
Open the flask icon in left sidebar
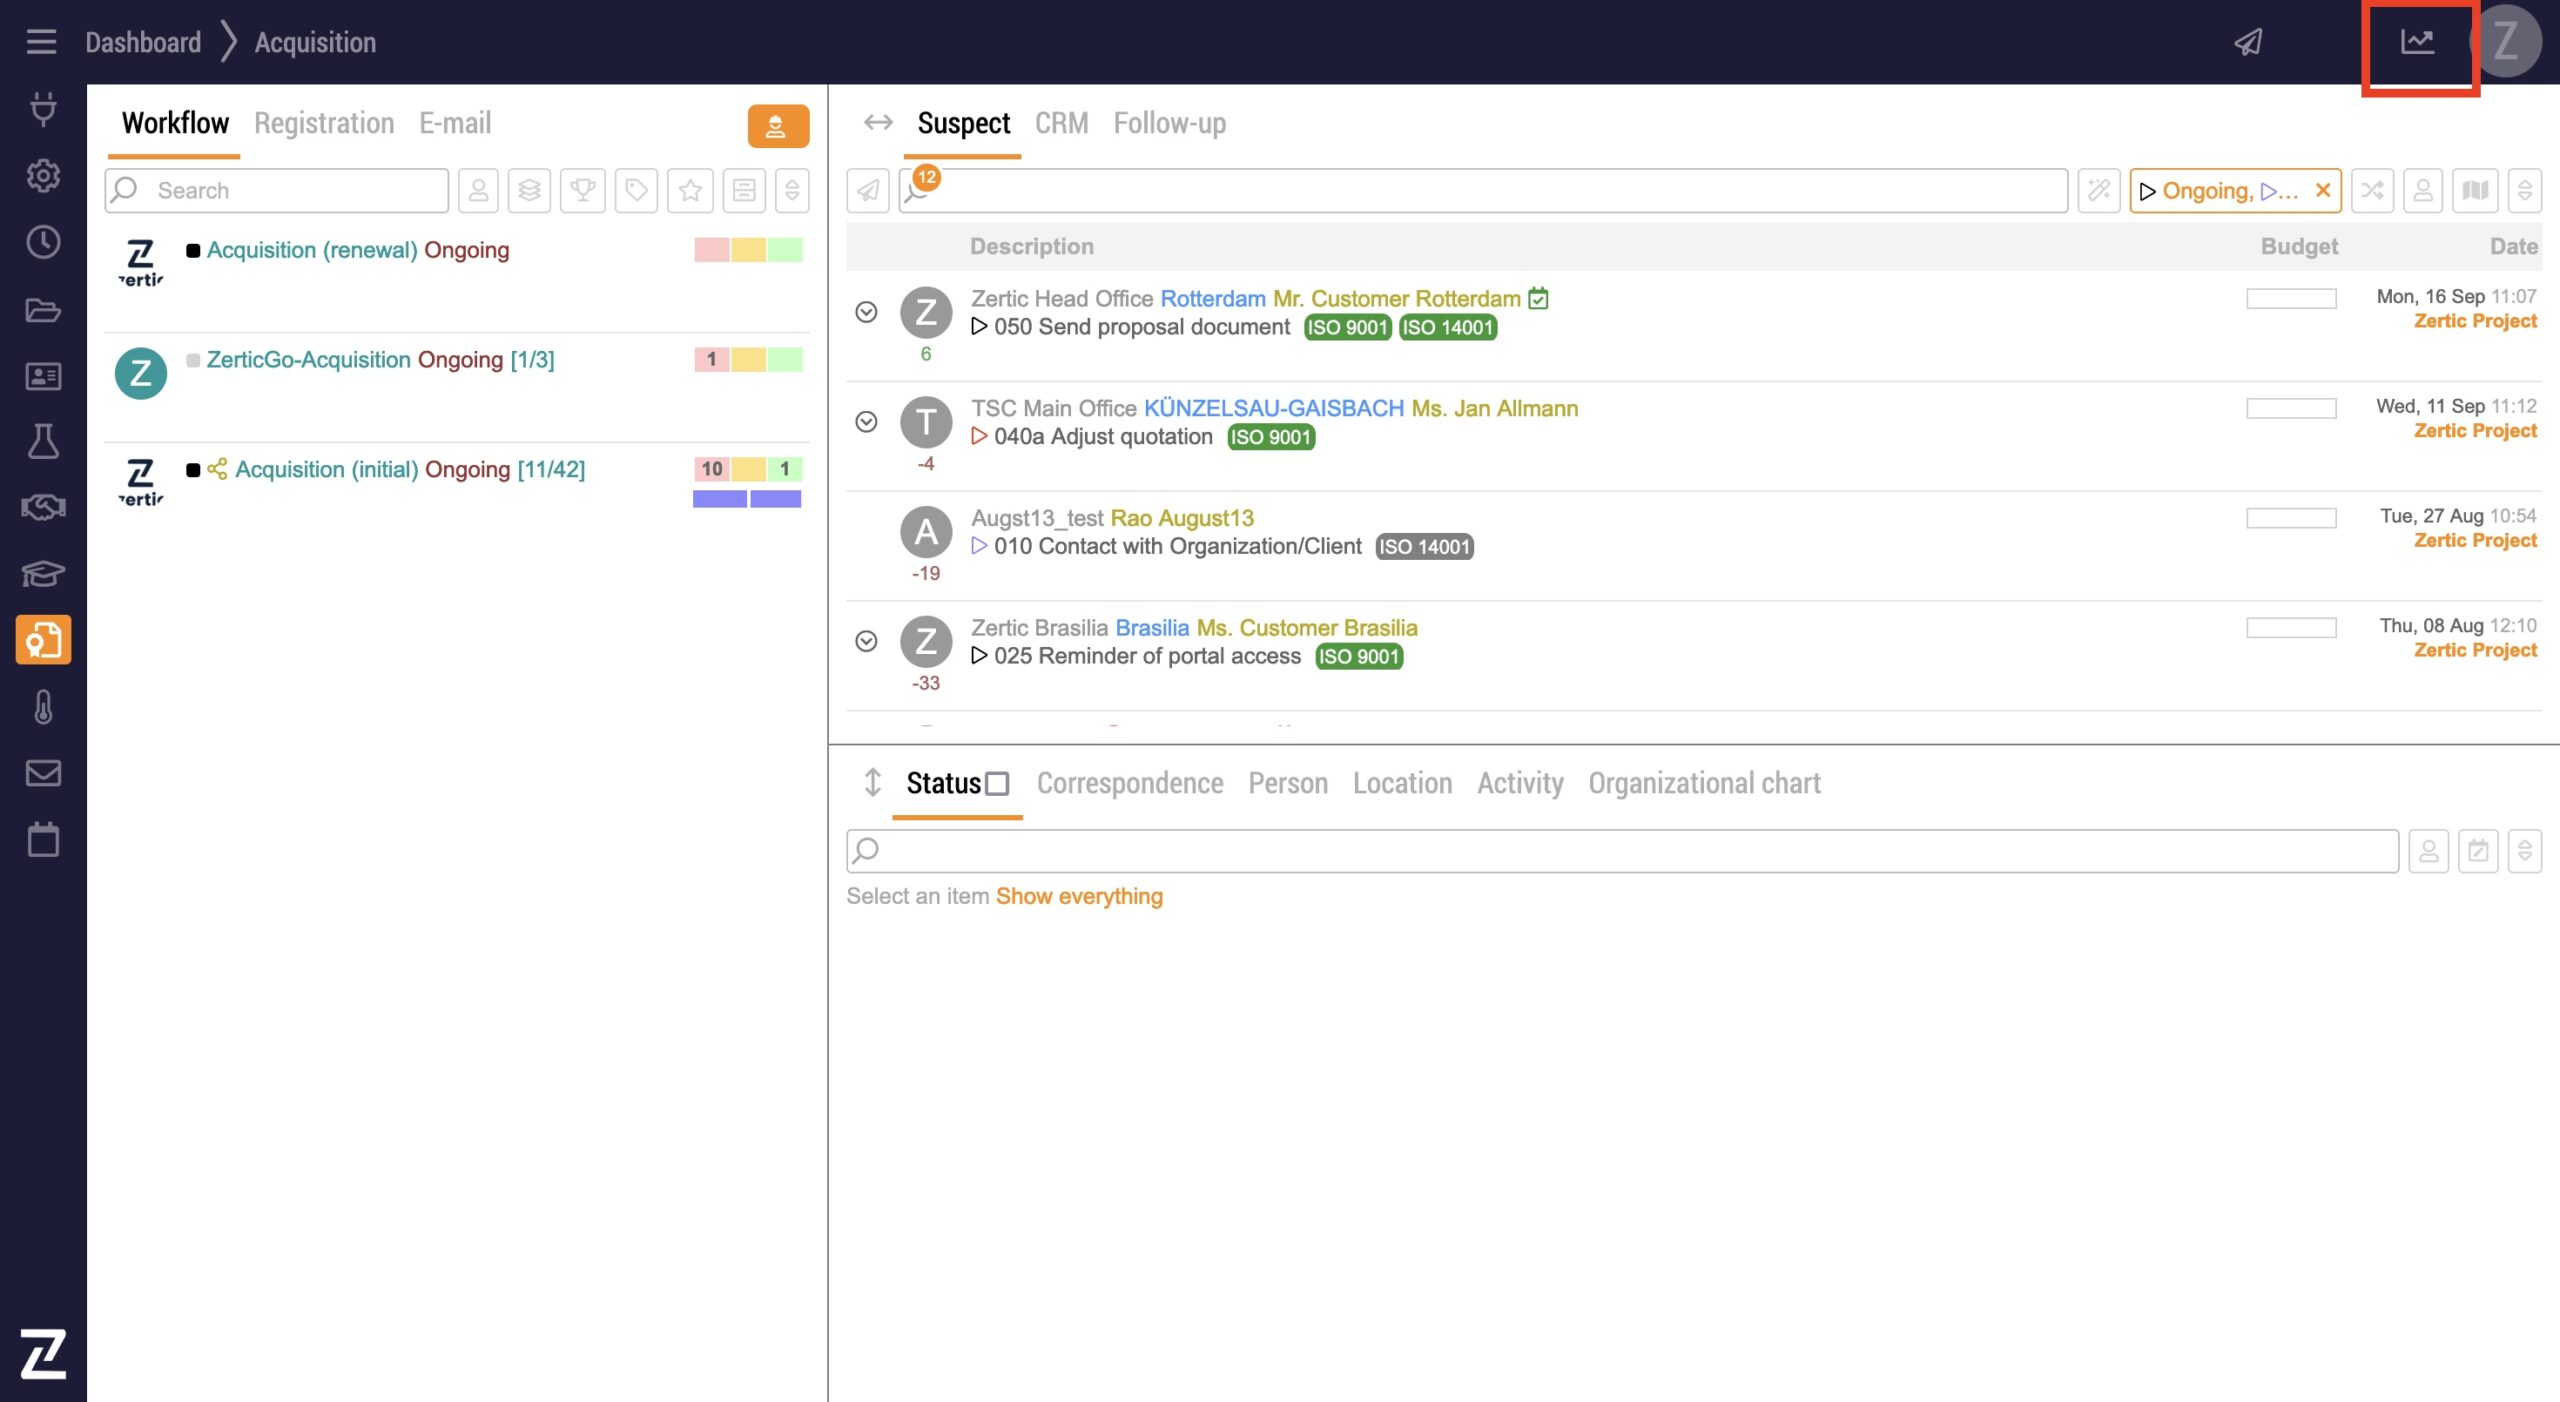click(x=43, y=441)
